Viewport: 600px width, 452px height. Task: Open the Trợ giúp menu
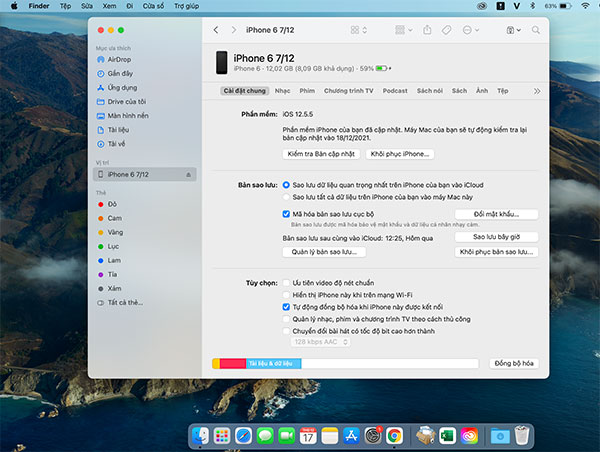pos(186,6)
